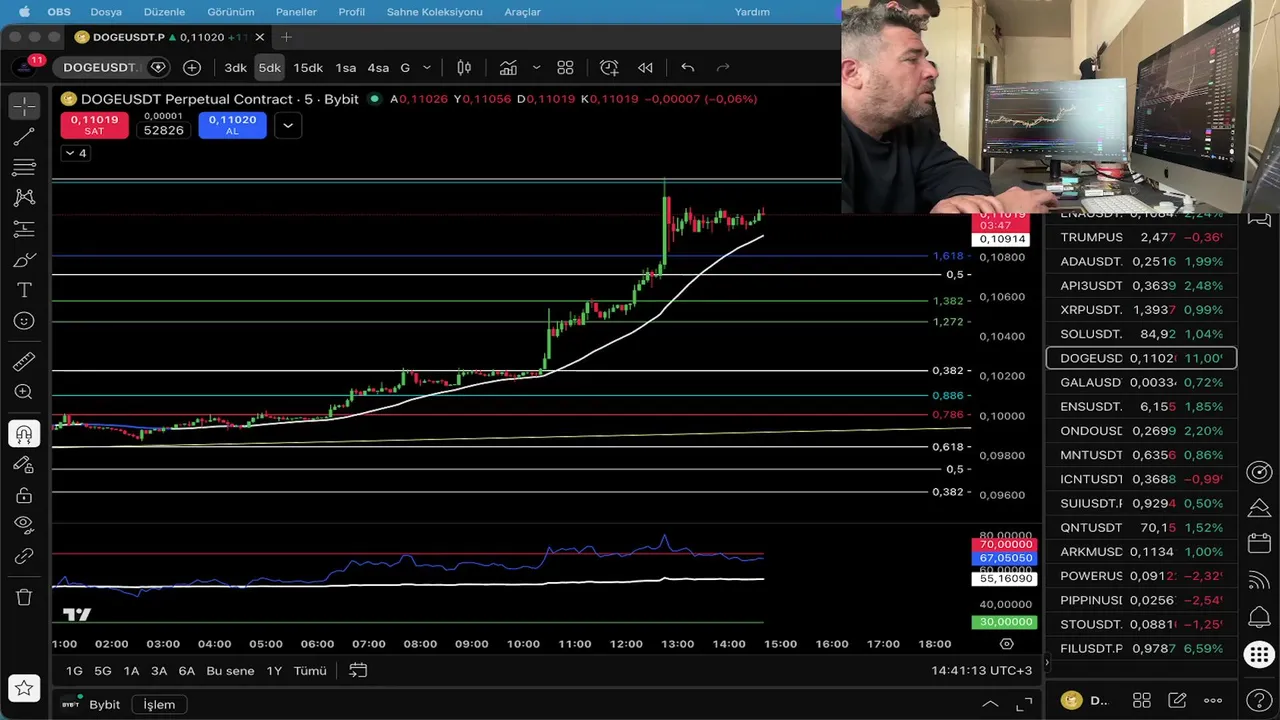This screenshot has height=720, width=1280.
Task: Click the blue AL buy button
Action: [232, 125]
